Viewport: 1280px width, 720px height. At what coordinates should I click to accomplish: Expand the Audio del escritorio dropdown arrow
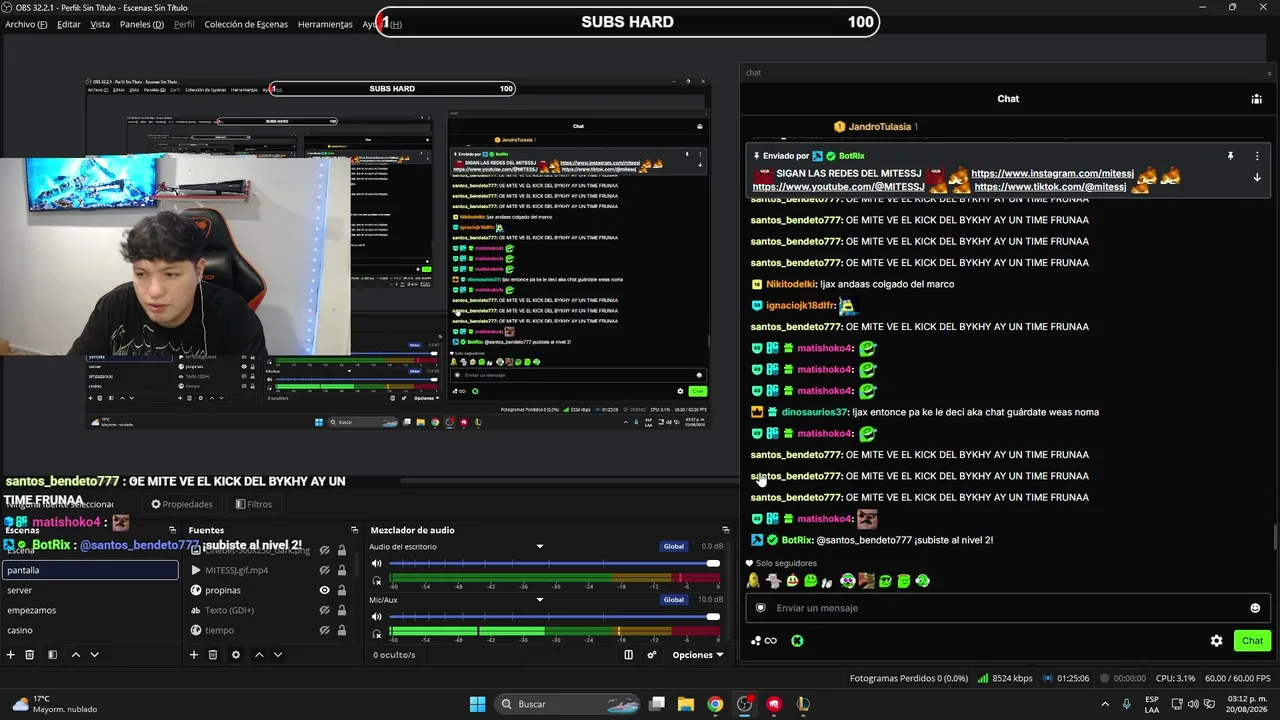pos(540,547)
